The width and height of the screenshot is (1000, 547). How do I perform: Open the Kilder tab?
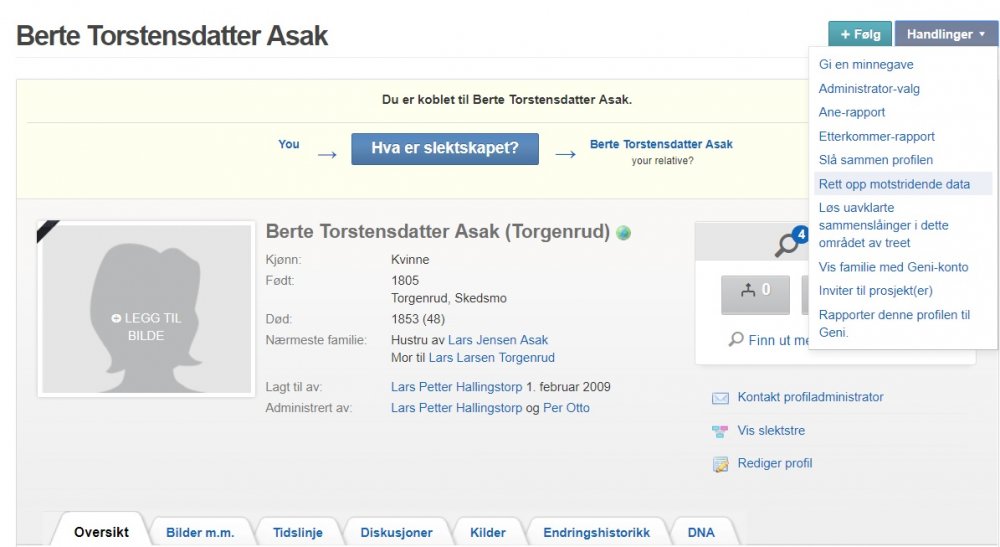(488, 532)
